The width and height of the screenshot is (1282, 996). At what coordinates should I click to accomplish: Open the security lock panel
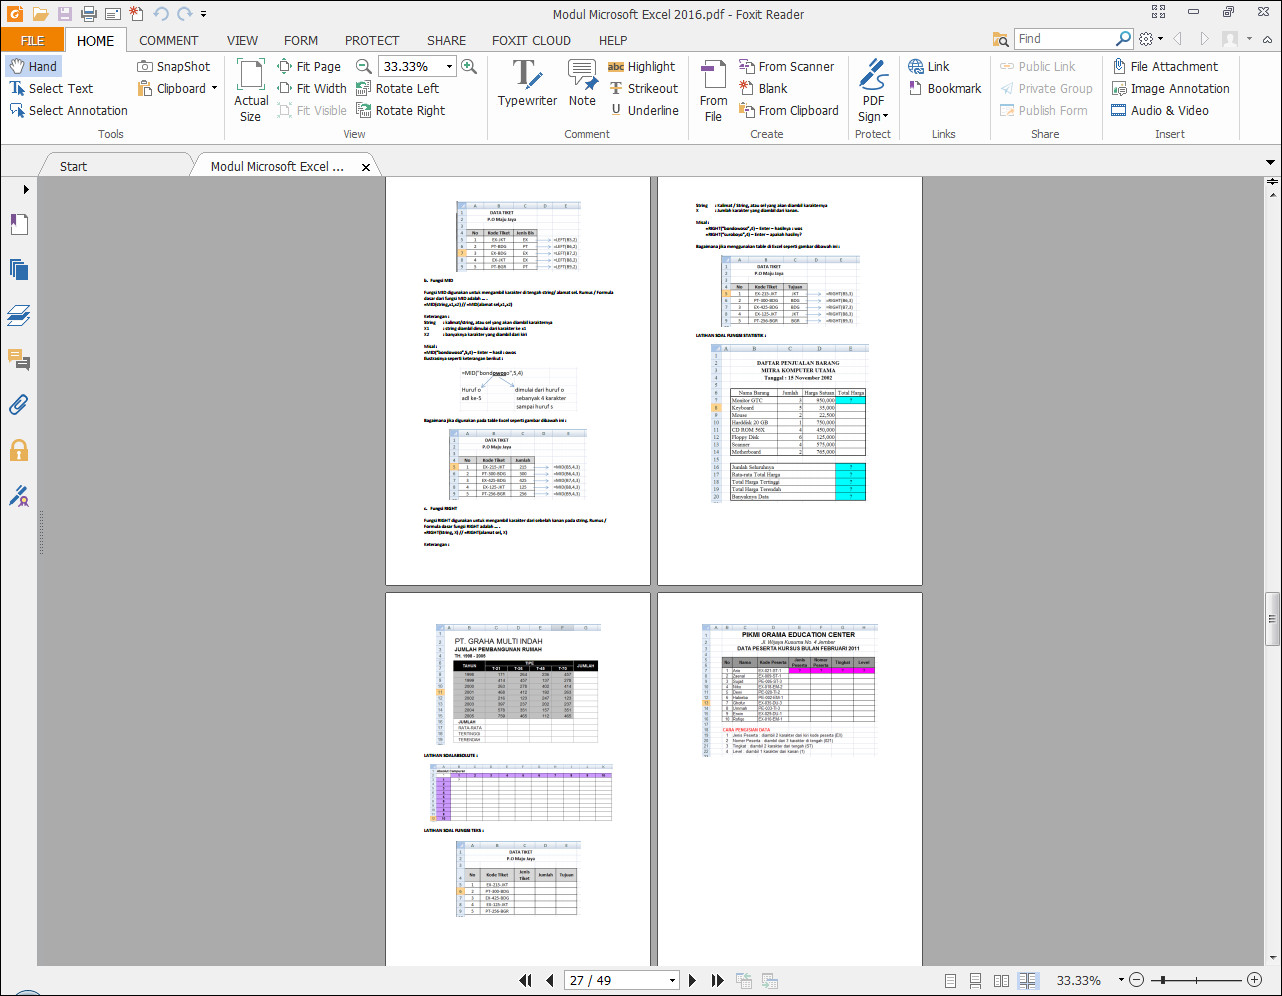19,450
